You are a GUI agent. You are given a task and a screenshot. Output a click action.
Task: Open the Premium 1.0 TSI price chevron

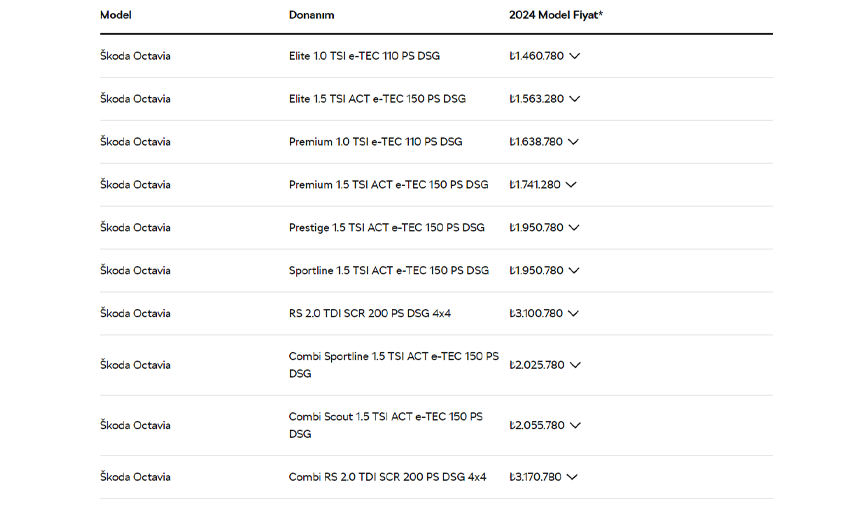tap(573, 142)
